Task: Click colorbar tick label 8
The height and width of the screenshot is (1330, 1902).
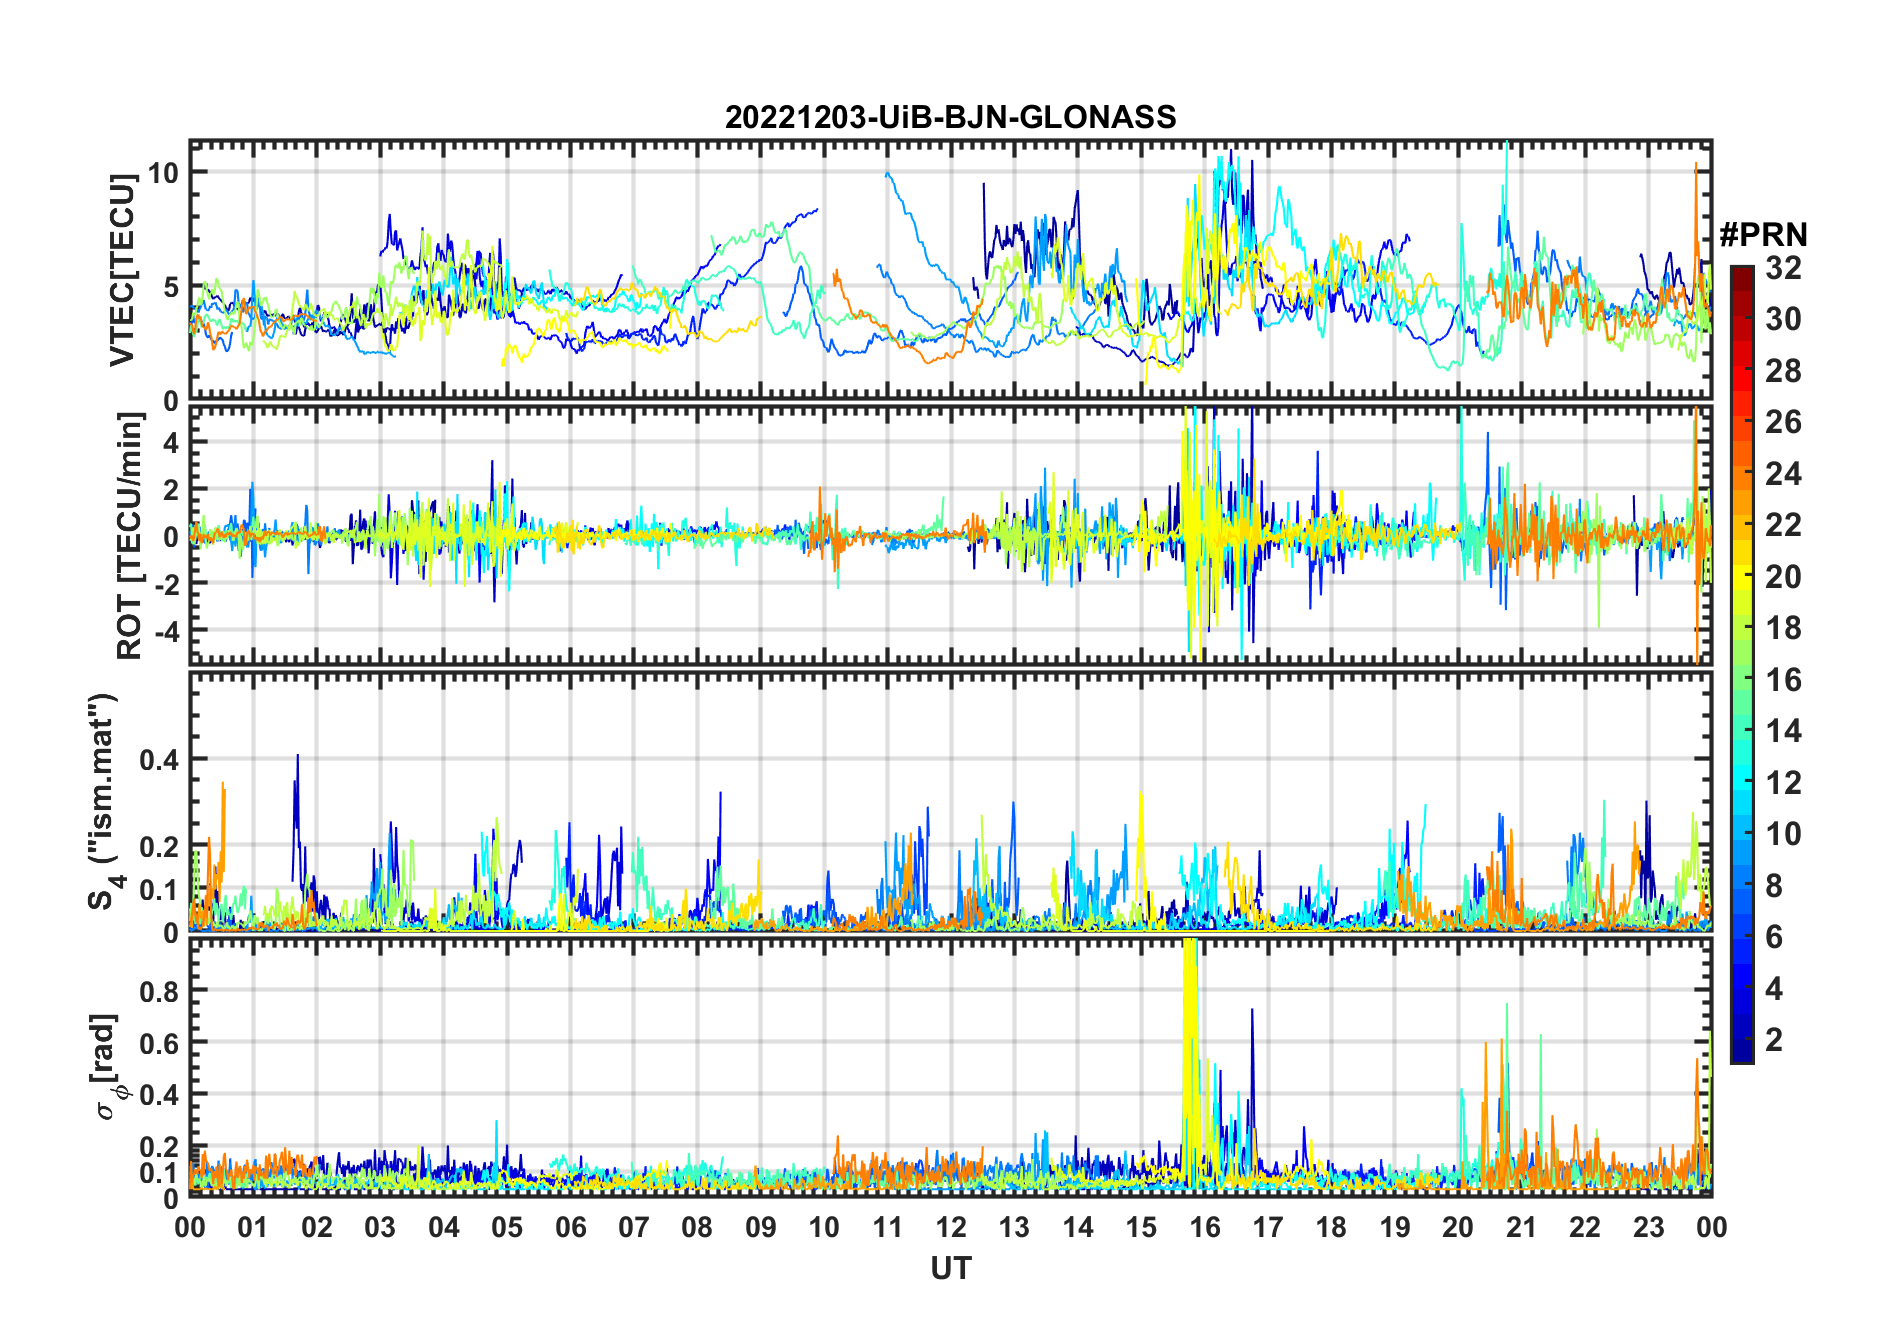Action: pyautogui.click(x=1774, y=885)
